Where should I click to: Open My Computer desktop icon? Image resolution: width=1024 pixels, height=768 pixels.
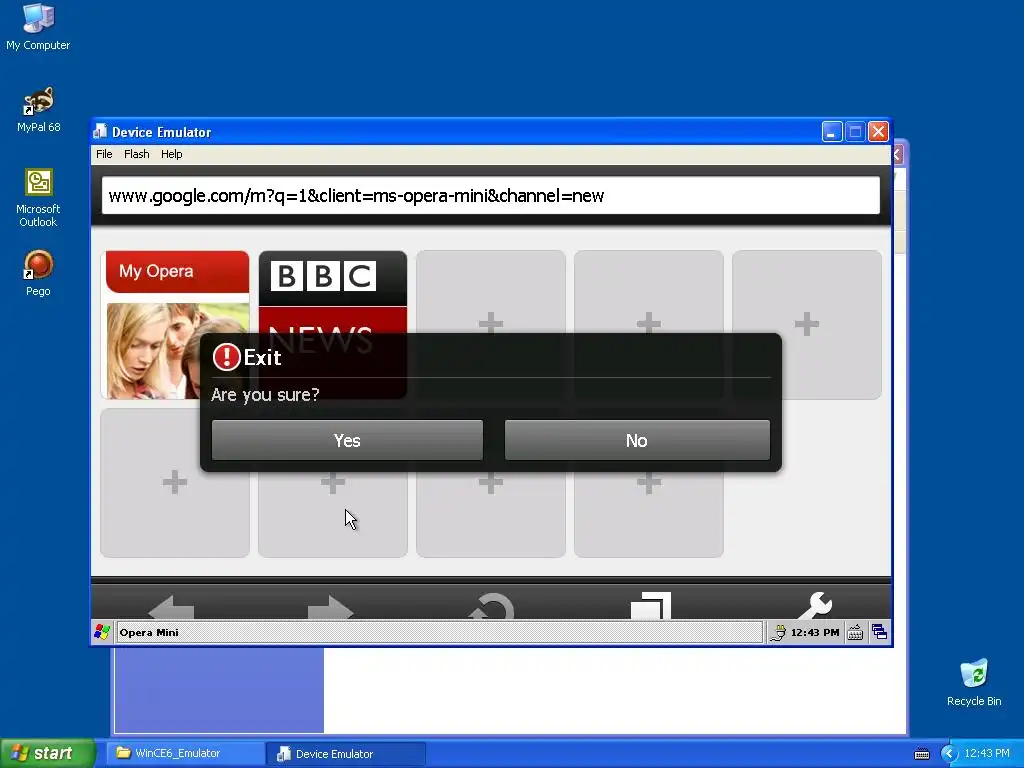pos(38,27)
